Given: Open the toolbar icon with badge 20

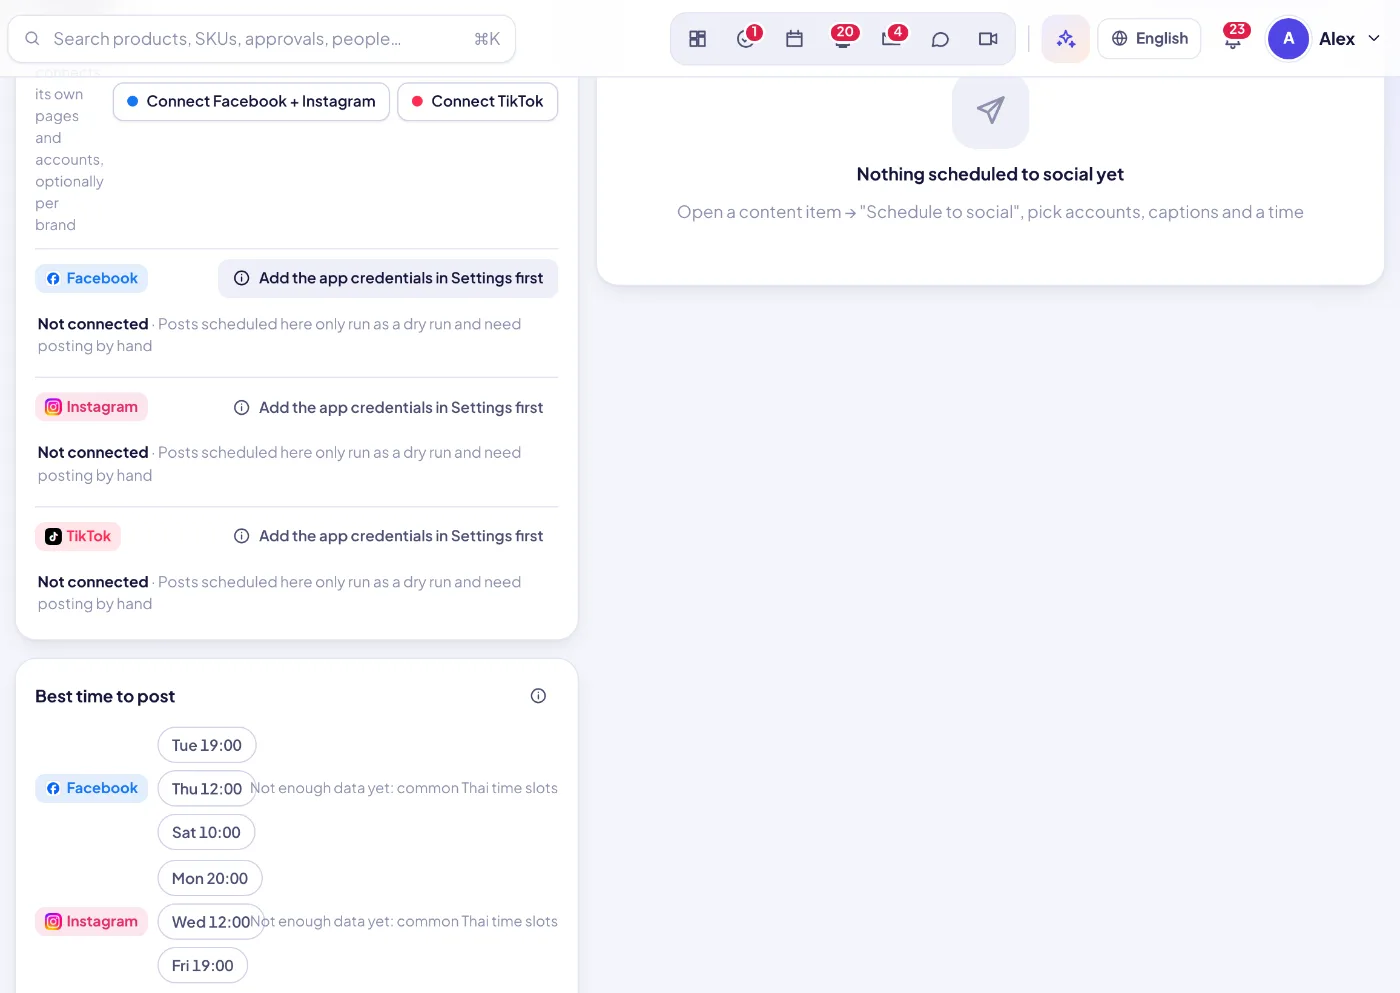Looking at the screenshot, I should point(843,39).
